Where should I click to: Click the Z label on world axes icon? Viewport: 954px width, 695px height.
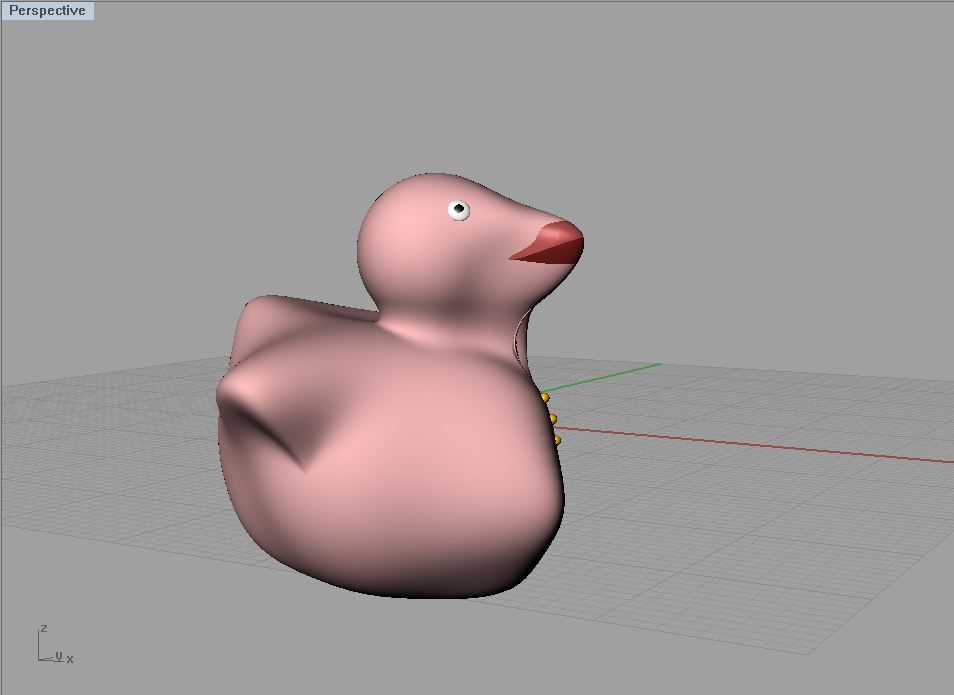[x=43, y=628]
